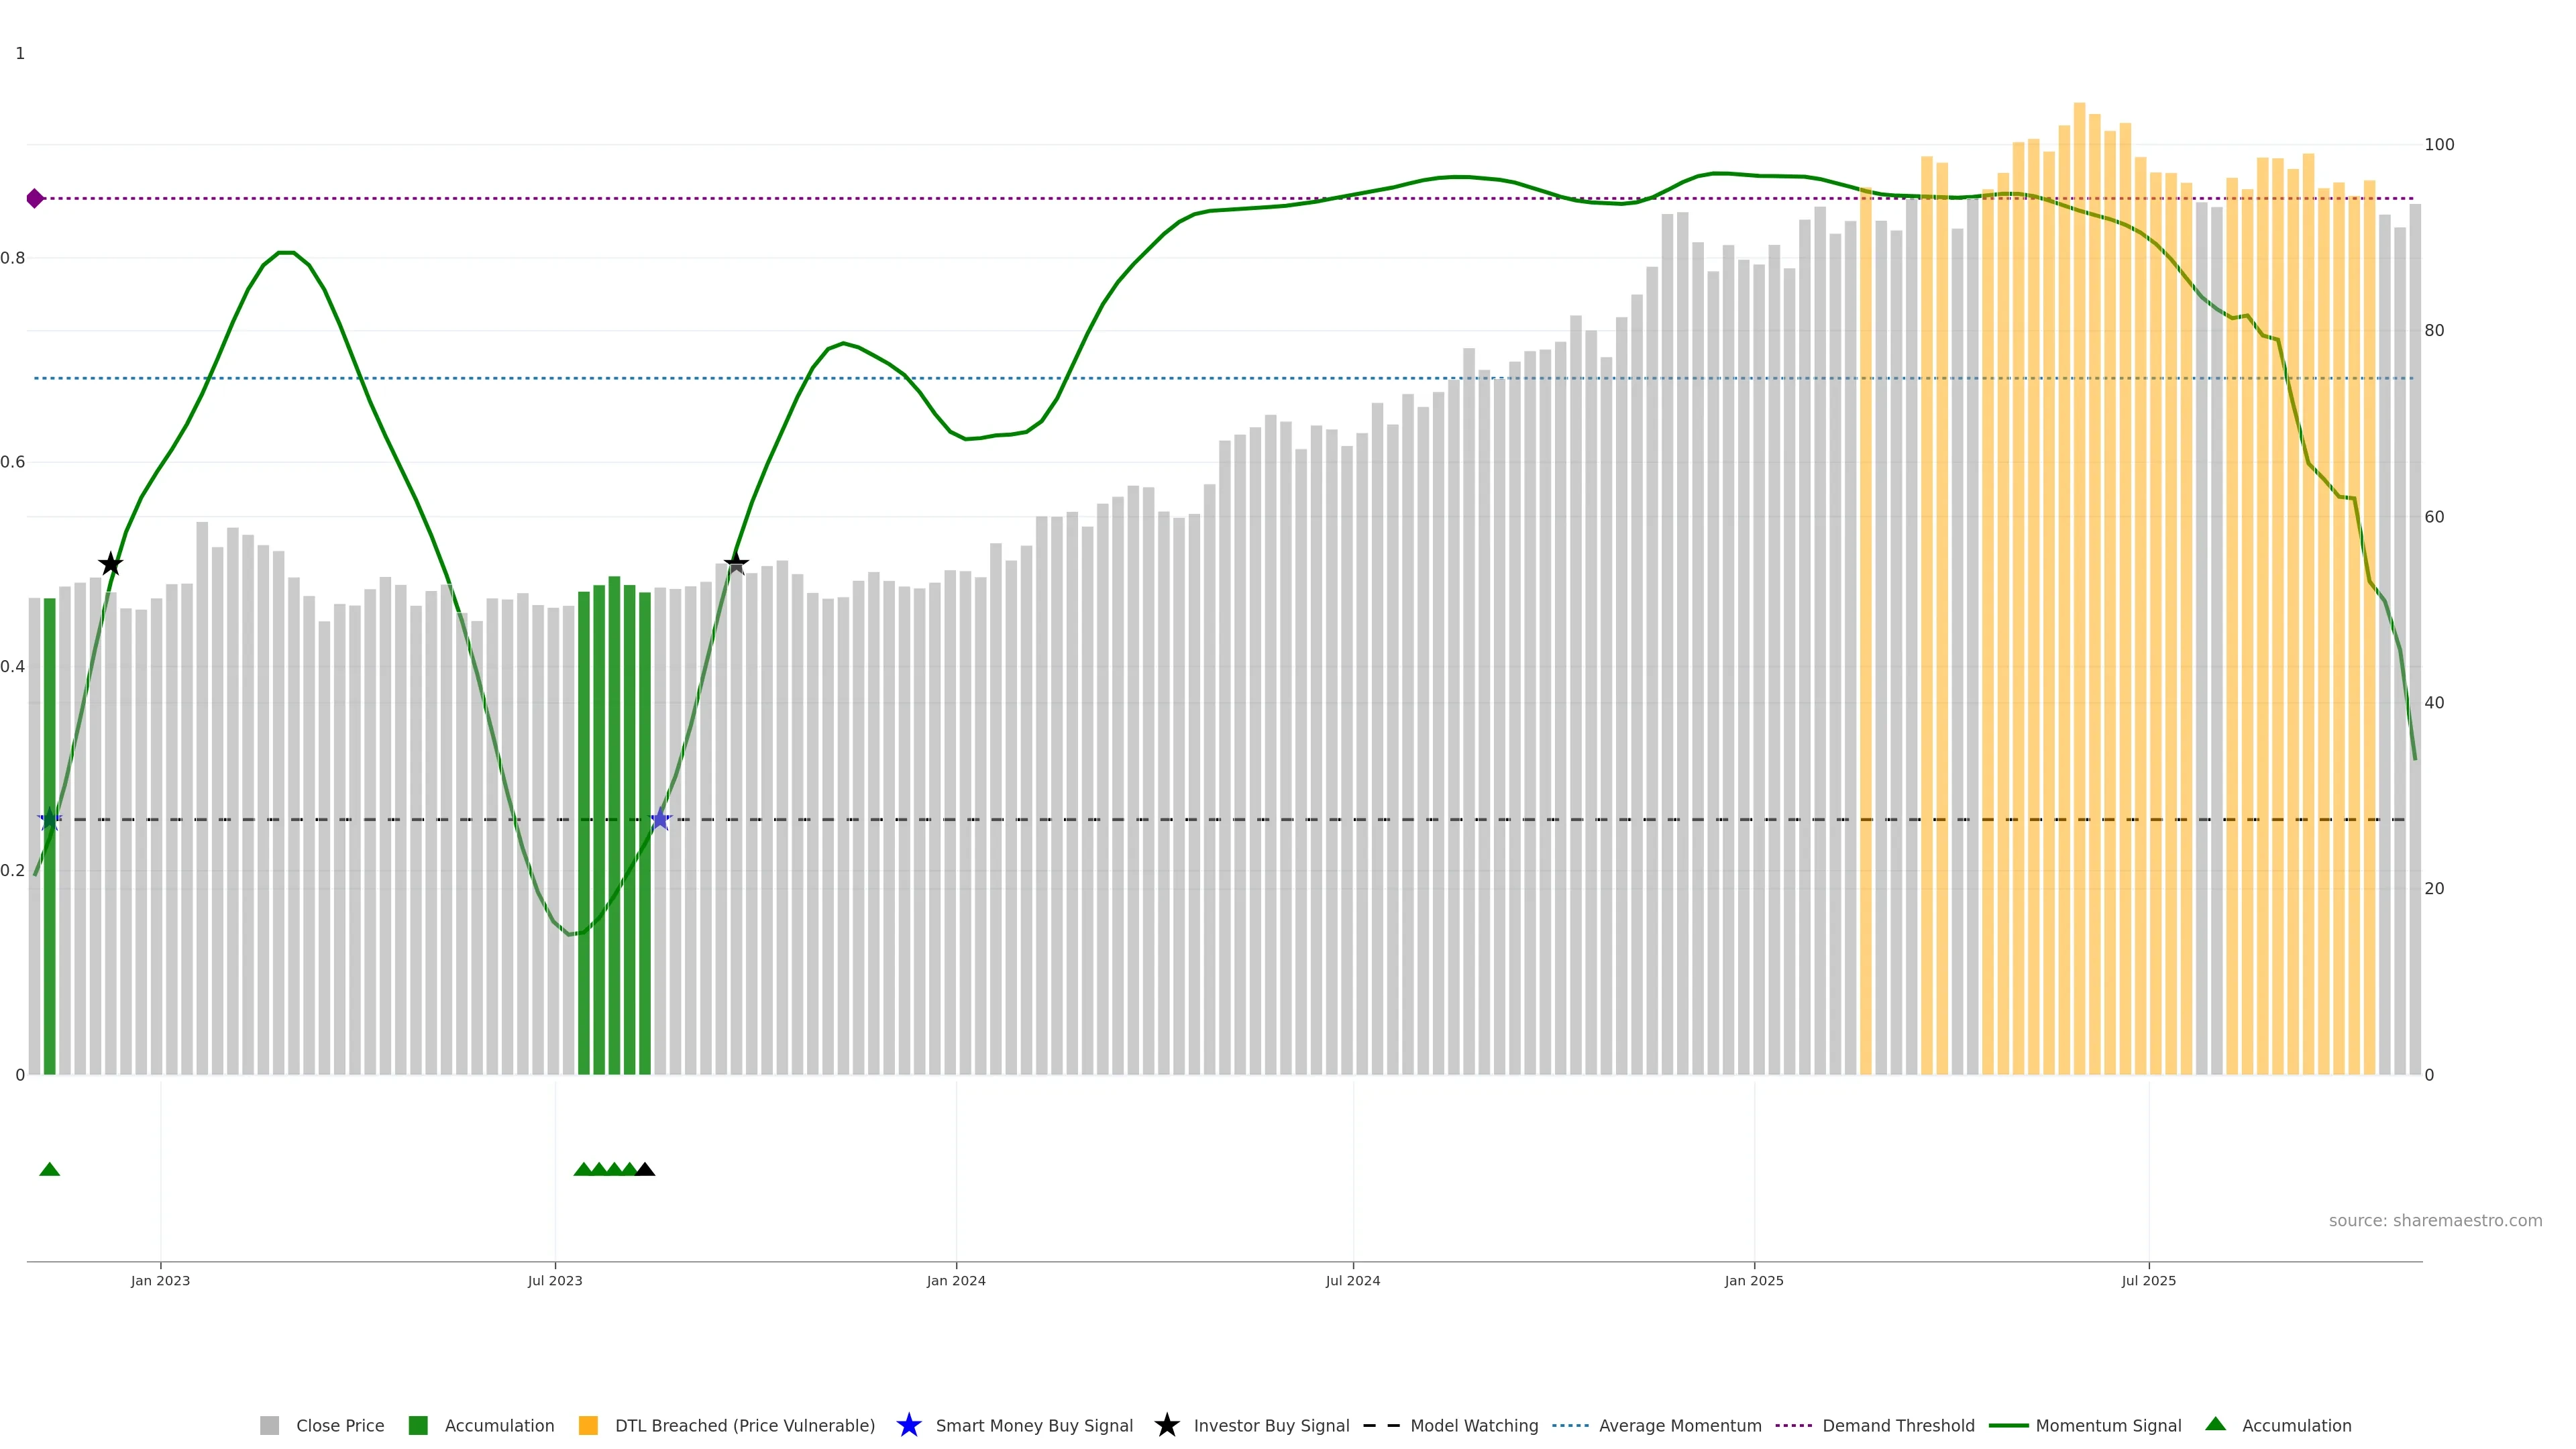The width and height of the screenshot is (2576, 1449).
Task: Click the green Accumulation bar legend swatch
Action: 419,1425
